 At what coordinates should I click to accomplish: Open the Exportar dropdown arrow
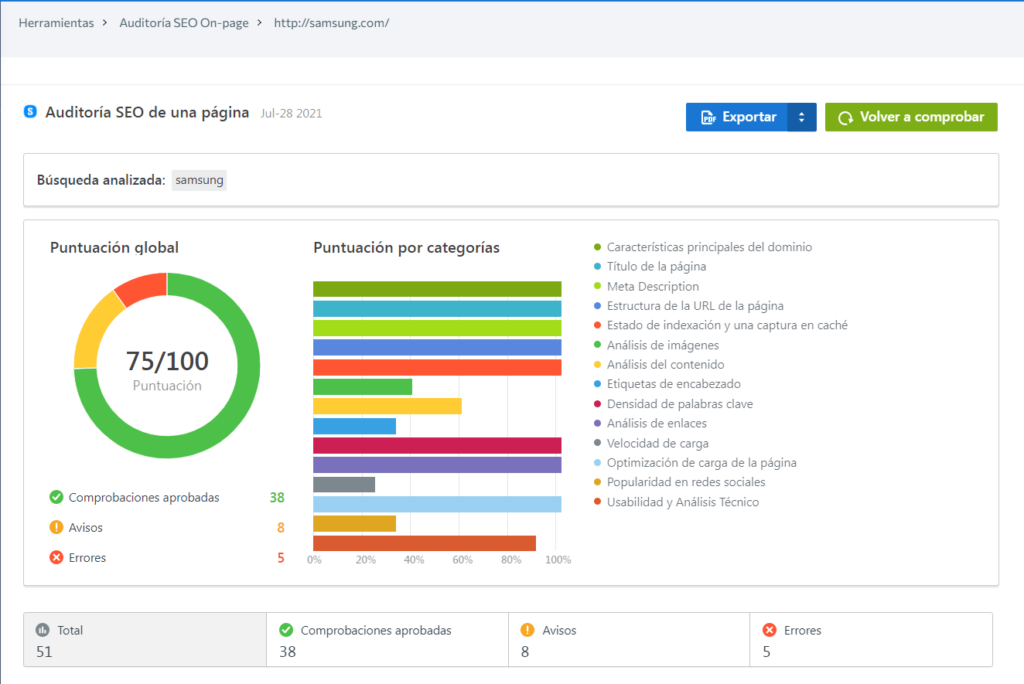(x=801, y=117)
